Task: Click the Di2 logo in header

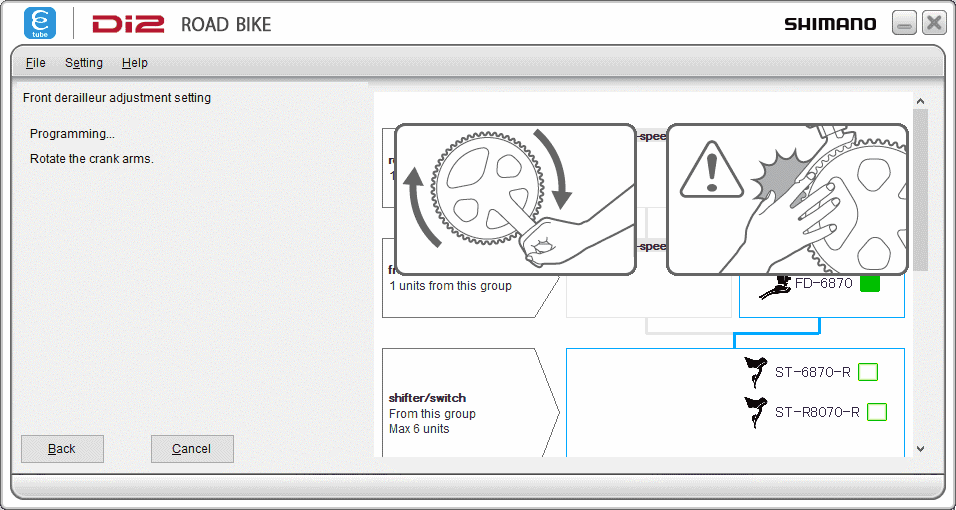Action: tap(127, 24)
